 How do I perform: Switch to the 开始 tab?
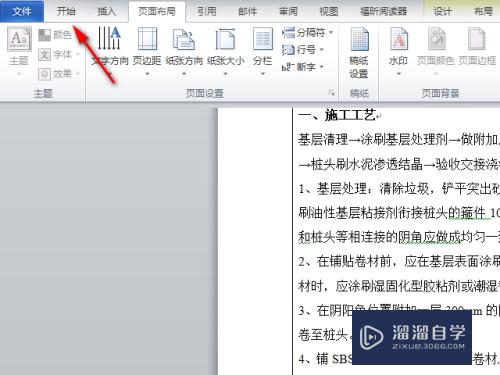click(66, 11)
